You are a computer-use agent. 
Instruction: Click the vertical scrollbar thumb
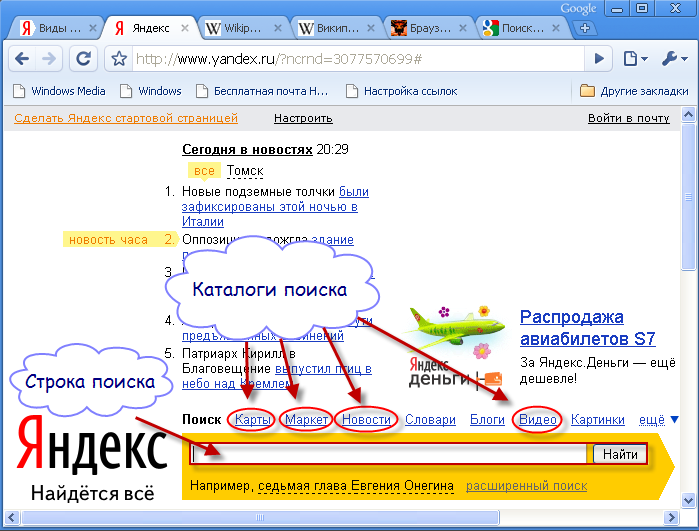(689, 197)
